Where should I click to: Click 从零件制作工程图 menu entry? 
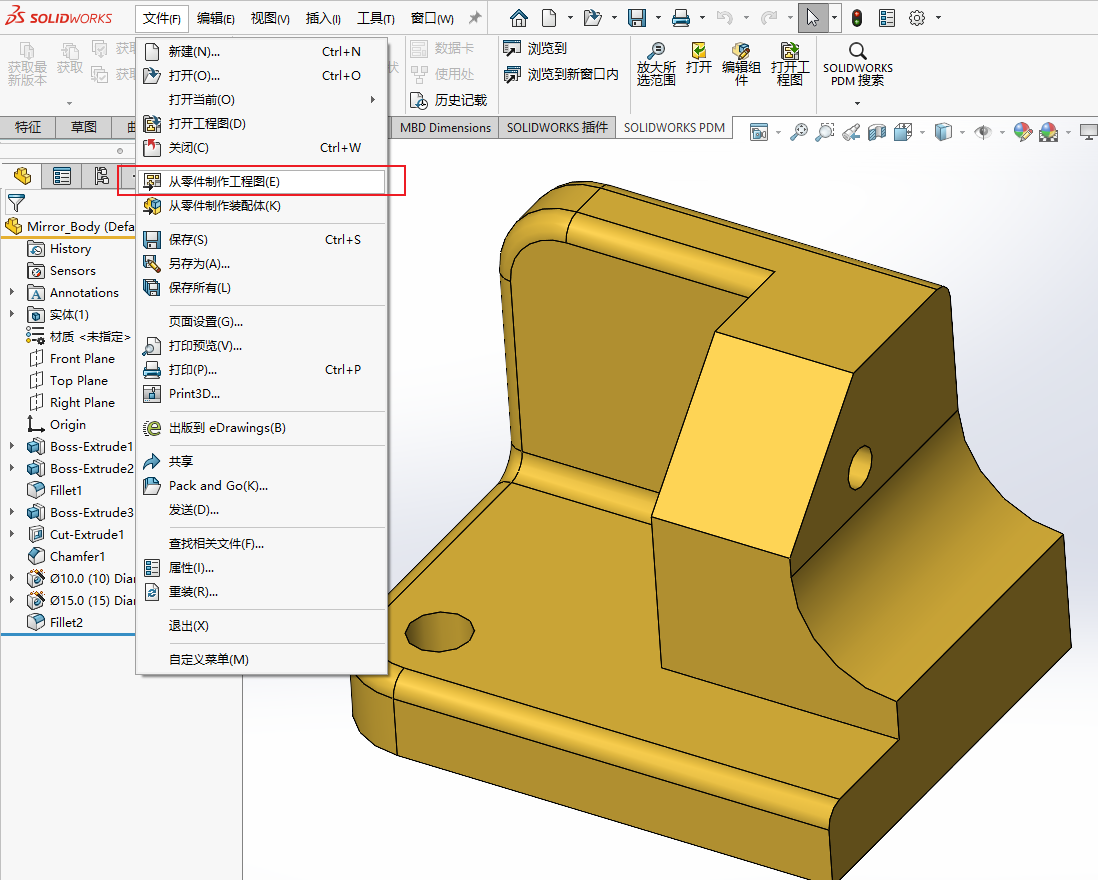click(x=224, y=182)
